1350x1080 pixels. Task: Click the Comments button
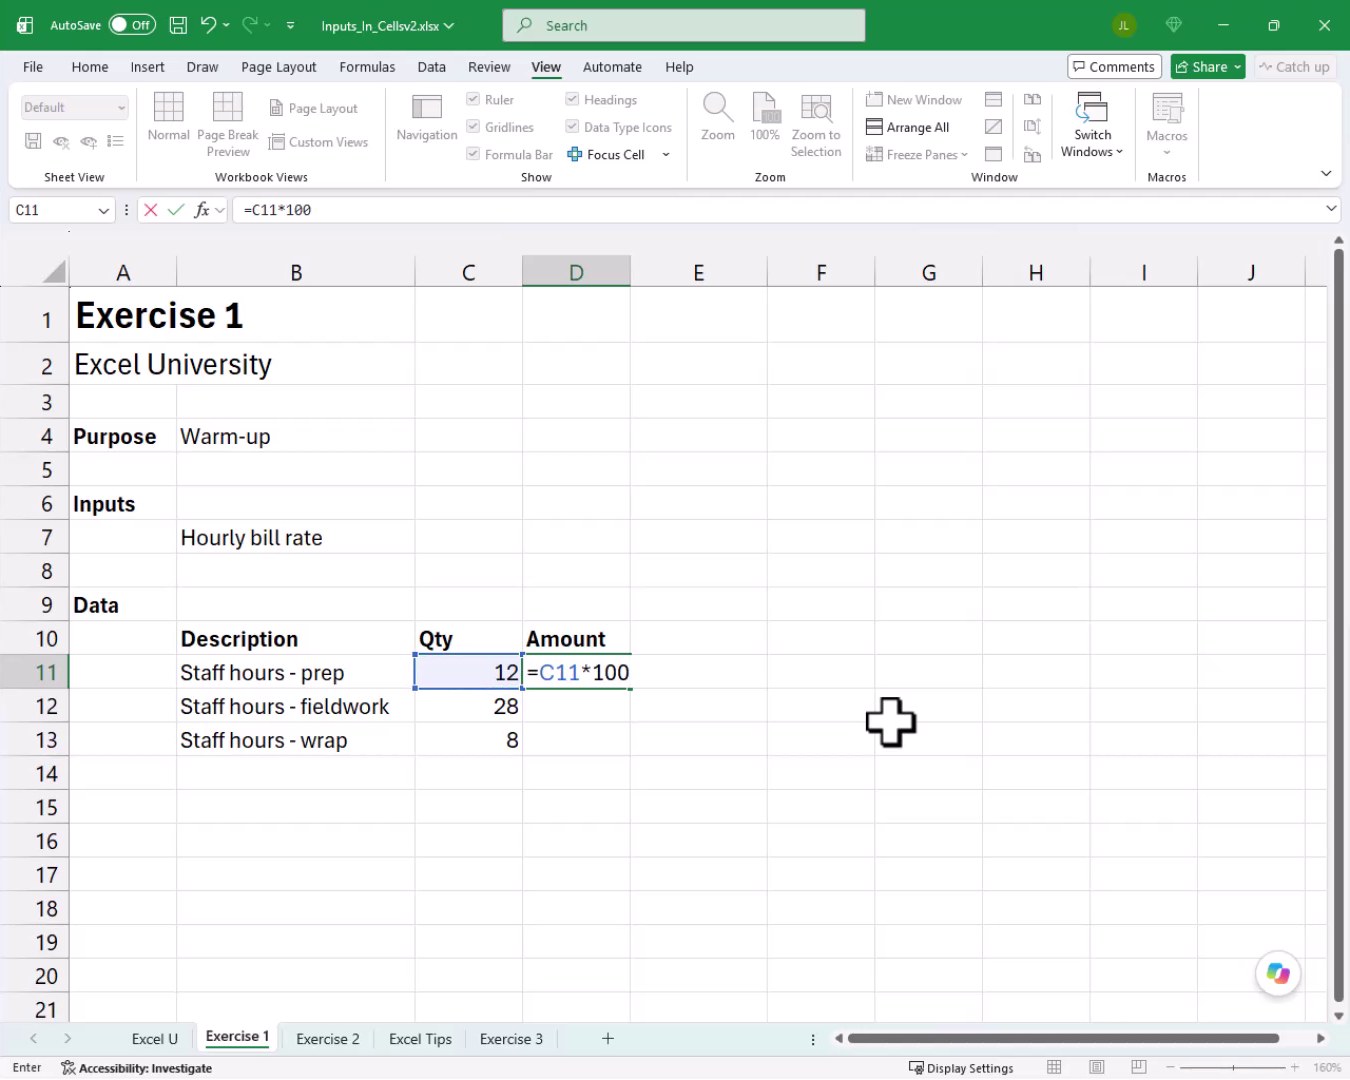[1114, 67]
